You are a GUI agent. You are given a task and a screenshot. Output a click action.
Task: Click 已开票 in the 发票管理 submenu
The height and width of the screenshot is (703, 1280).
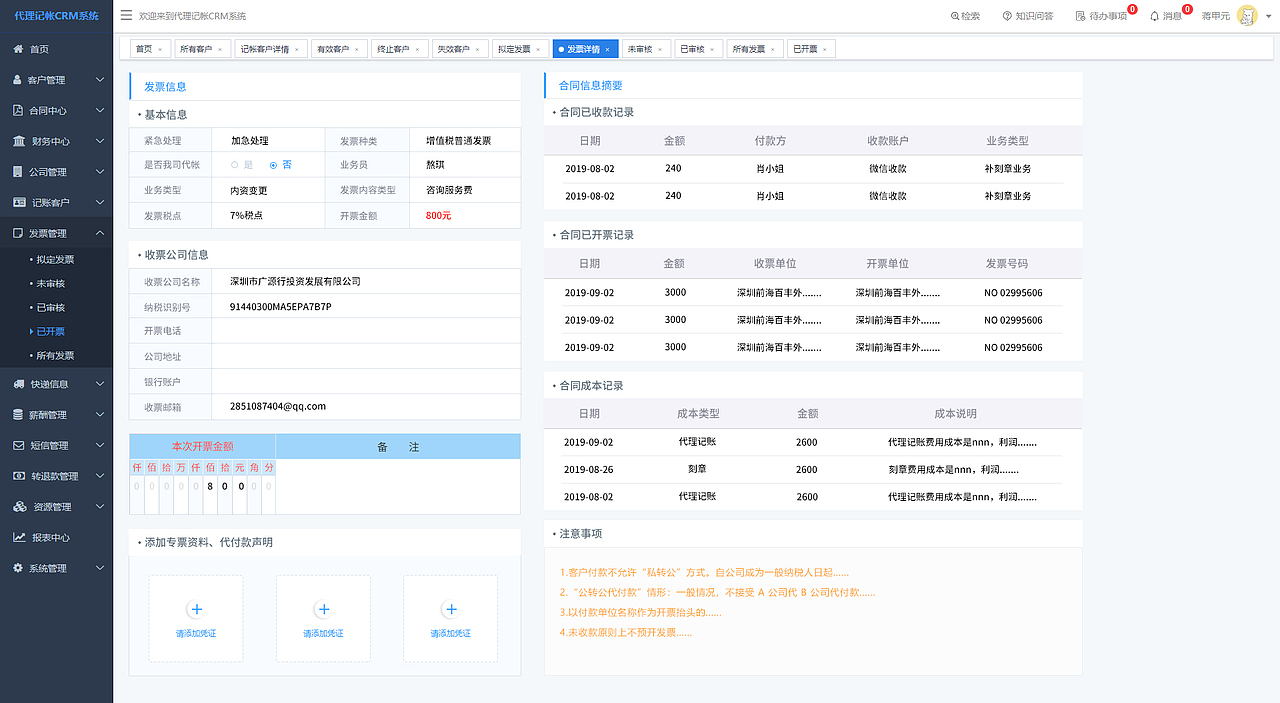click(x=53, y=329)
